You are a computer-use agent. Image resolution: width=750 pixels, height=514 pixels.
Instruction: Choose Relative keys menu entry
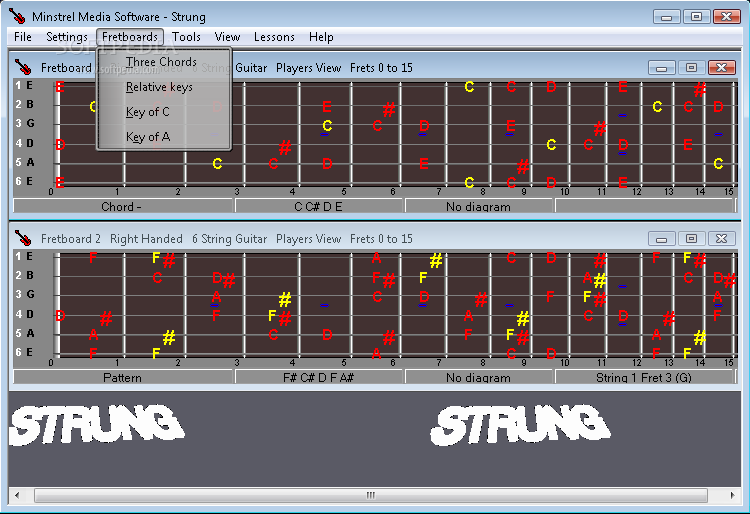click(x=159, y=87)
